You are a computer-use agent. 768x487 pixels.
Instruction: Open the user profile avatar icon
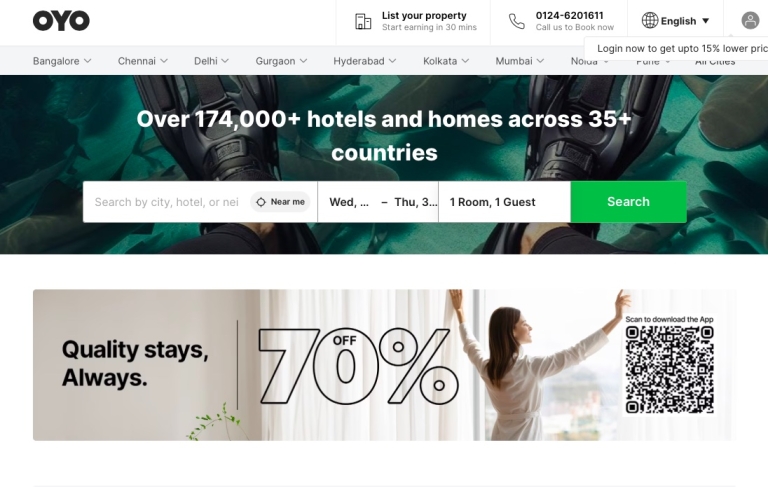click(750, 21)
